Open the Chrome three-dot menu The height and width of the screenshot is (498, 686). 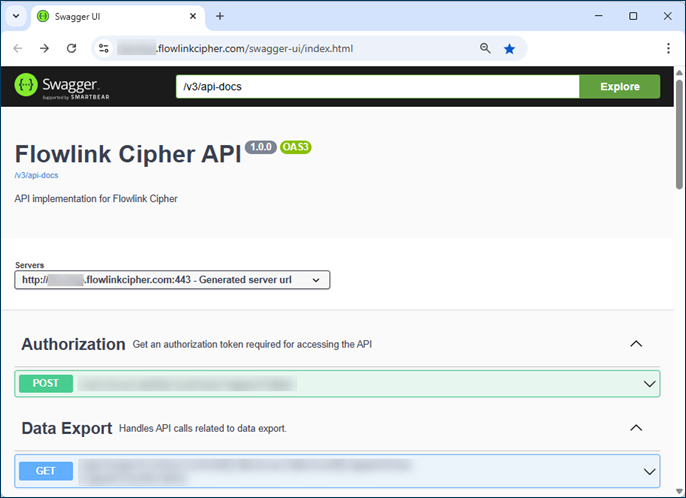pos(668,48)
